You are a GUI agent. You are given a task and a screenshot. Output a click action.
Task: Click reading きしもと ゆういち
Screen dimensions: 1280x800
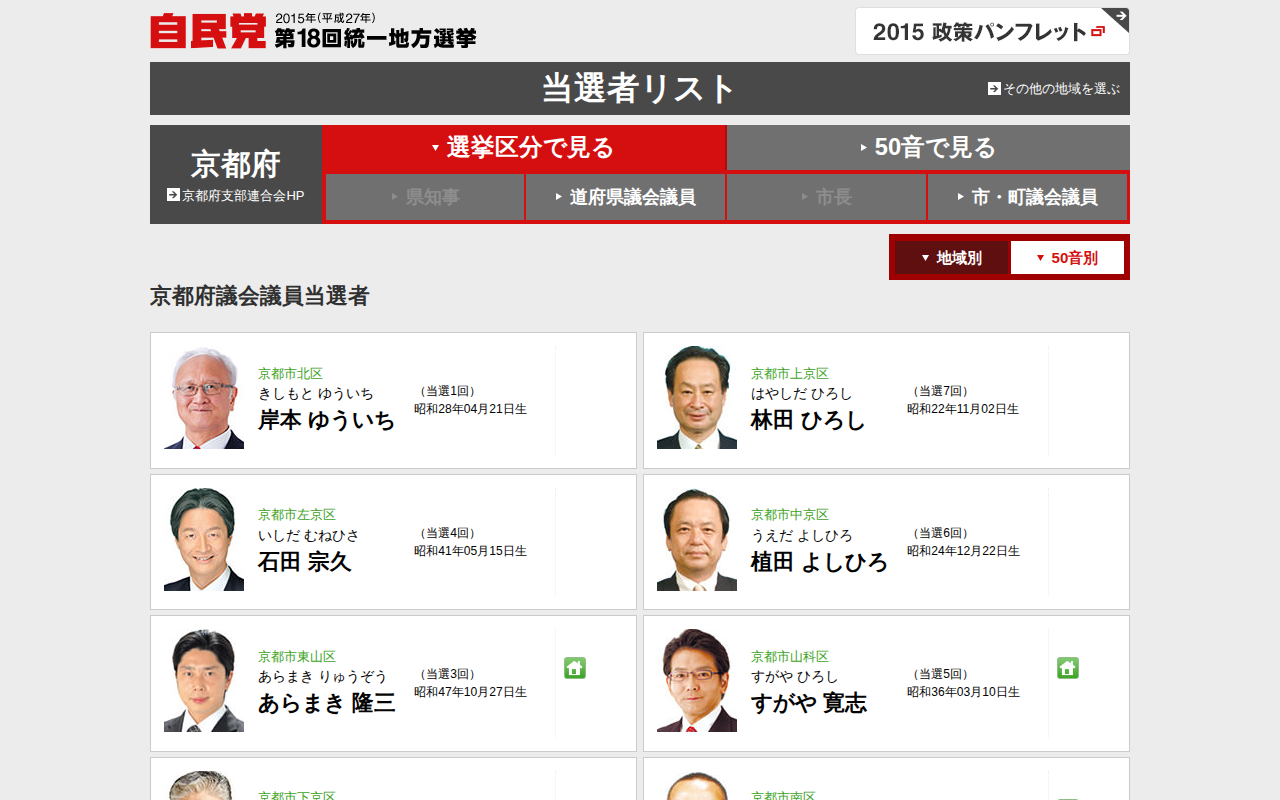(316, 393)
